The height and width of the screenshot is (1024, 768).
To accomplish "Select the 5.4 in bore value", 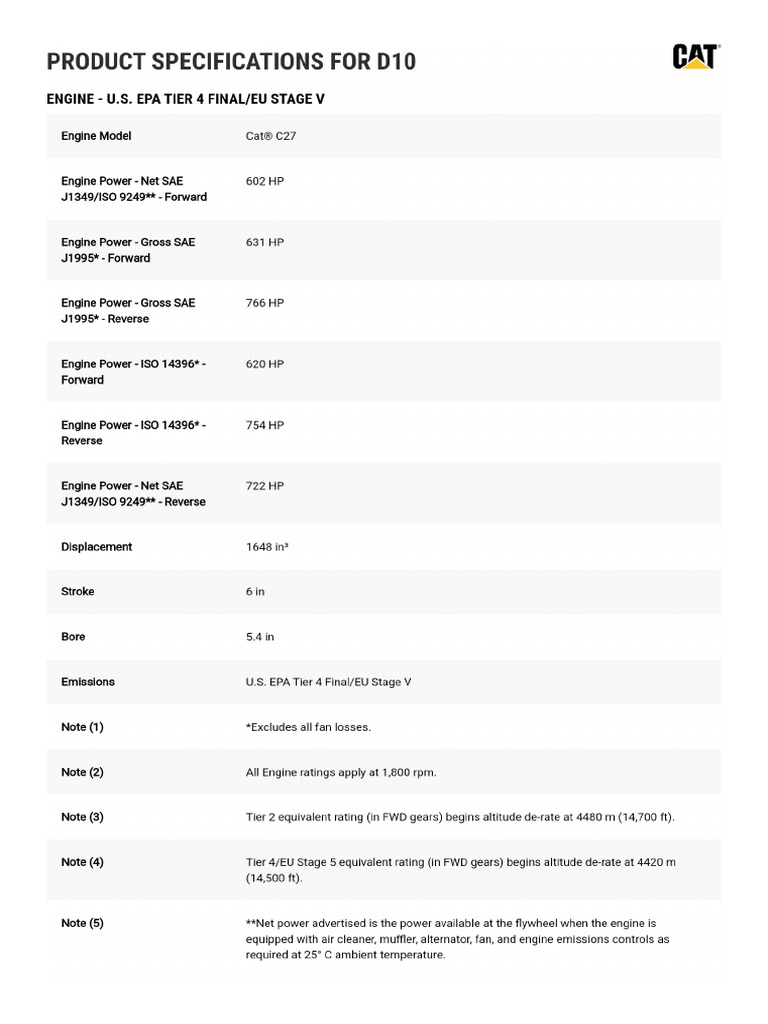I will [260, 637].
